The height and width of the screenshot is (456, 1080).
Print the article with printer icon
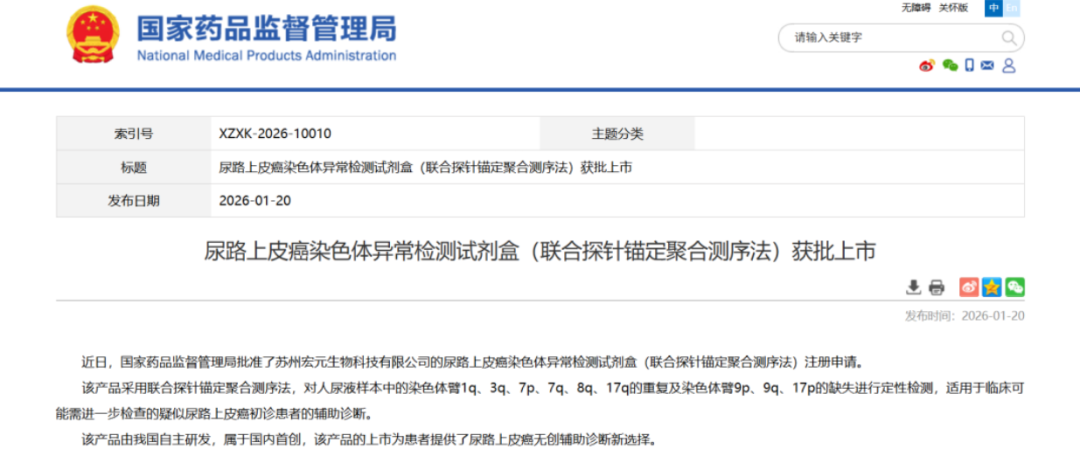(x=936, y=288)
